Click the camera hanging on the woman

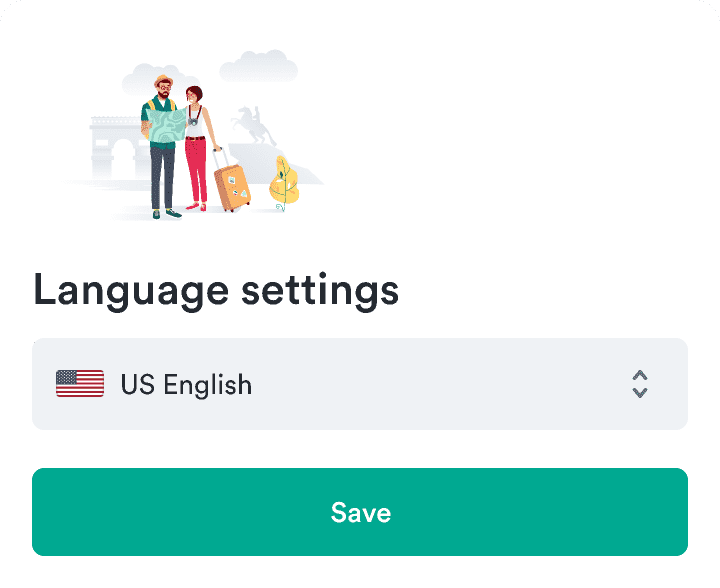point(192,121)
